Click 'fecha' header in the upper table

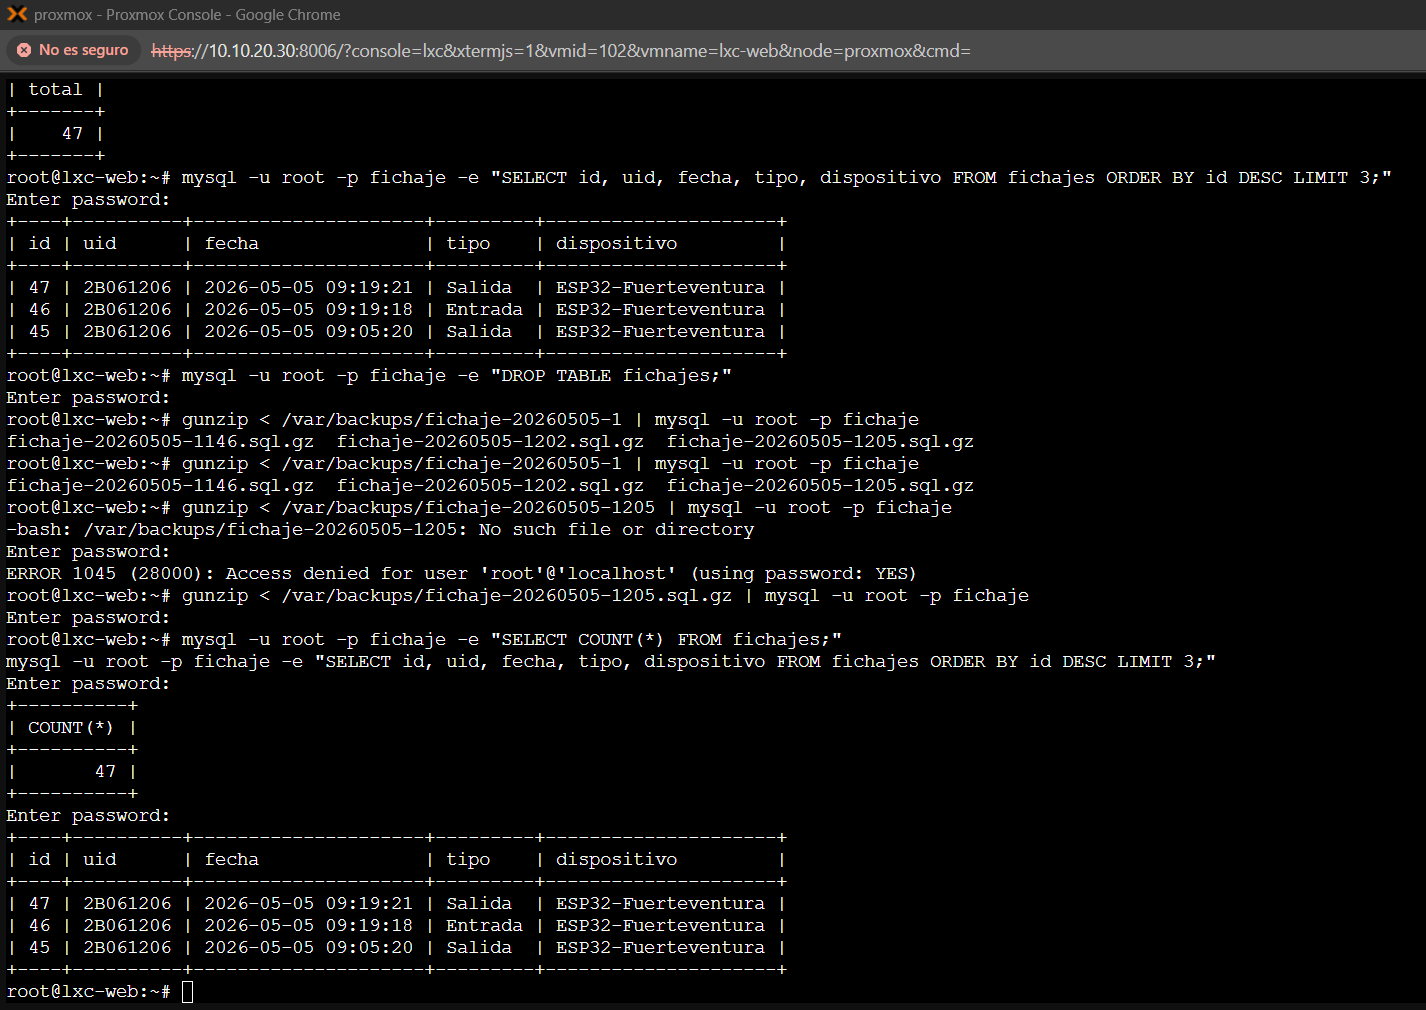pyautogui.click(x=232, y=243)
